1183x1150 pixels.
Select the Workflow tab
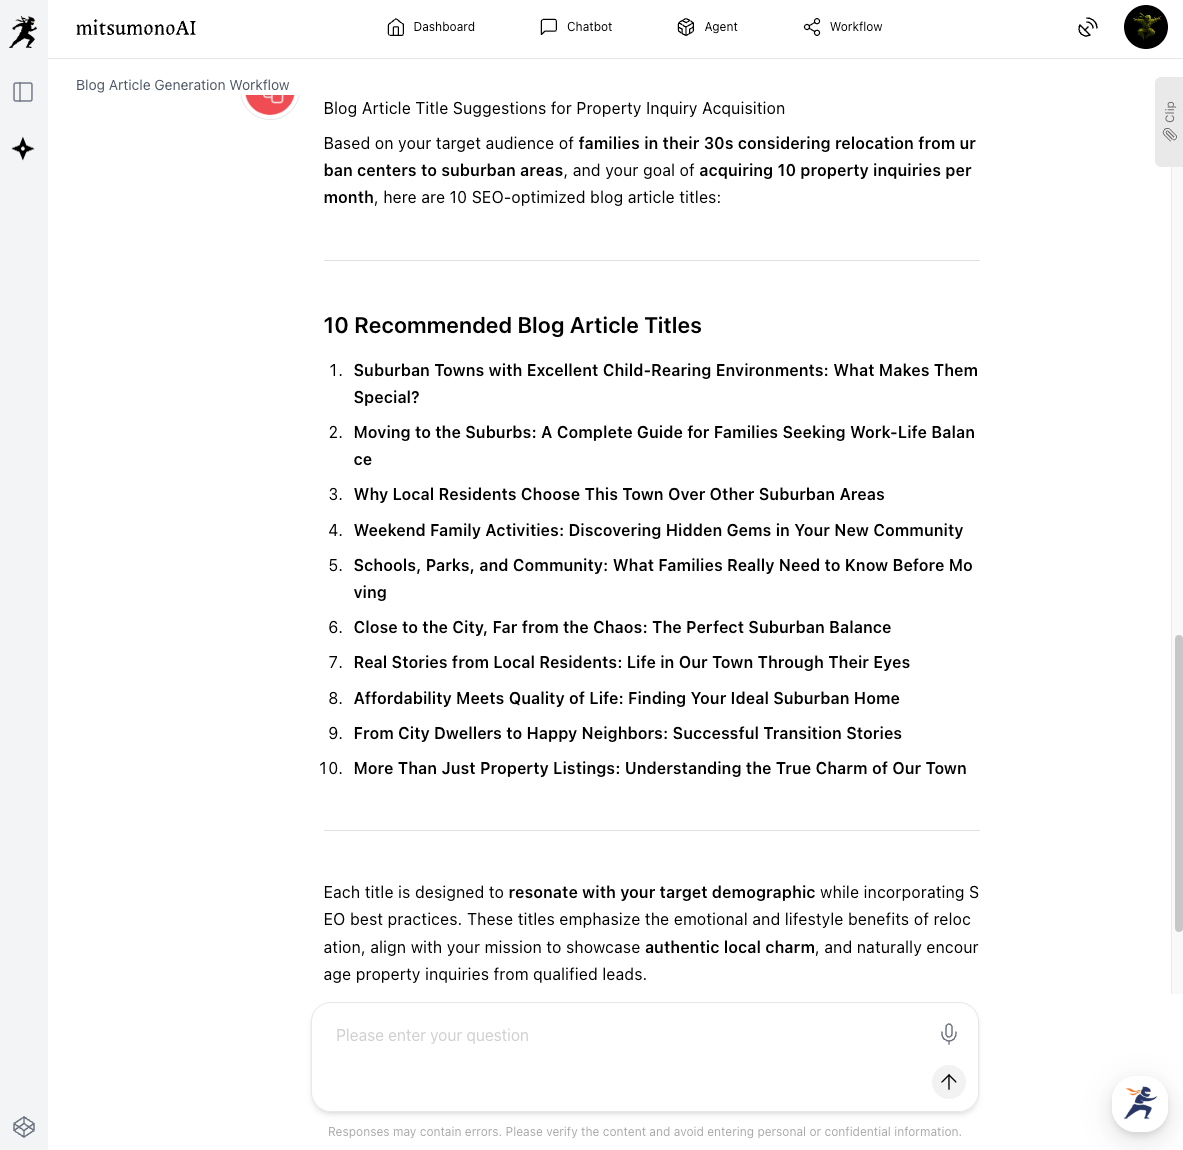(x=843, y=27)
